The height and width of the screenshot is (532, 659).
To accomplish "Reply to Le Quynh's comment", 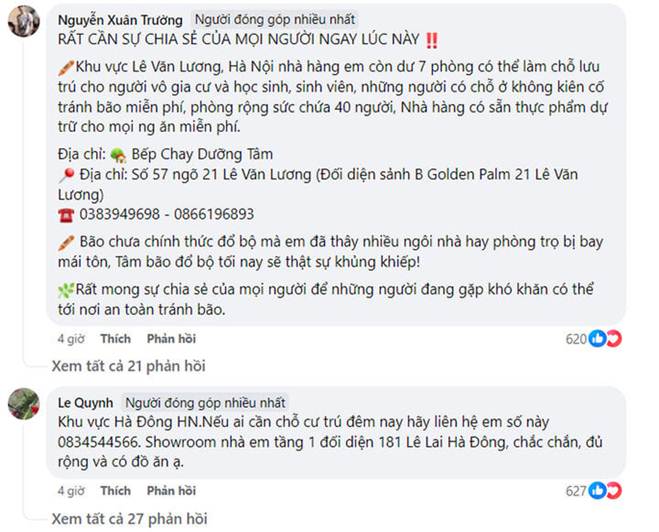I will click(x=170, y=491).
